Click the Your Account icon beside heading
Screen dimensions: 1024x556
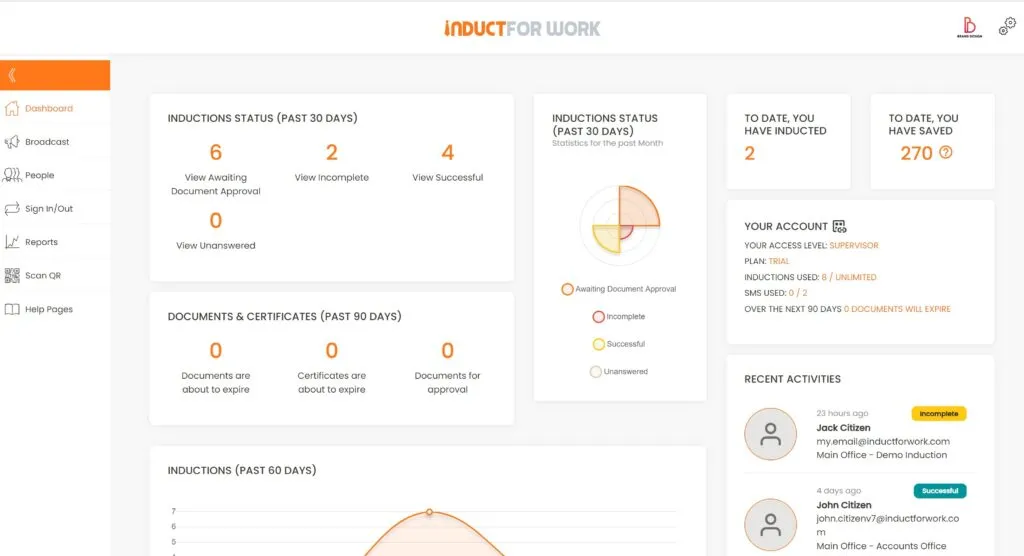coord(839,227)
